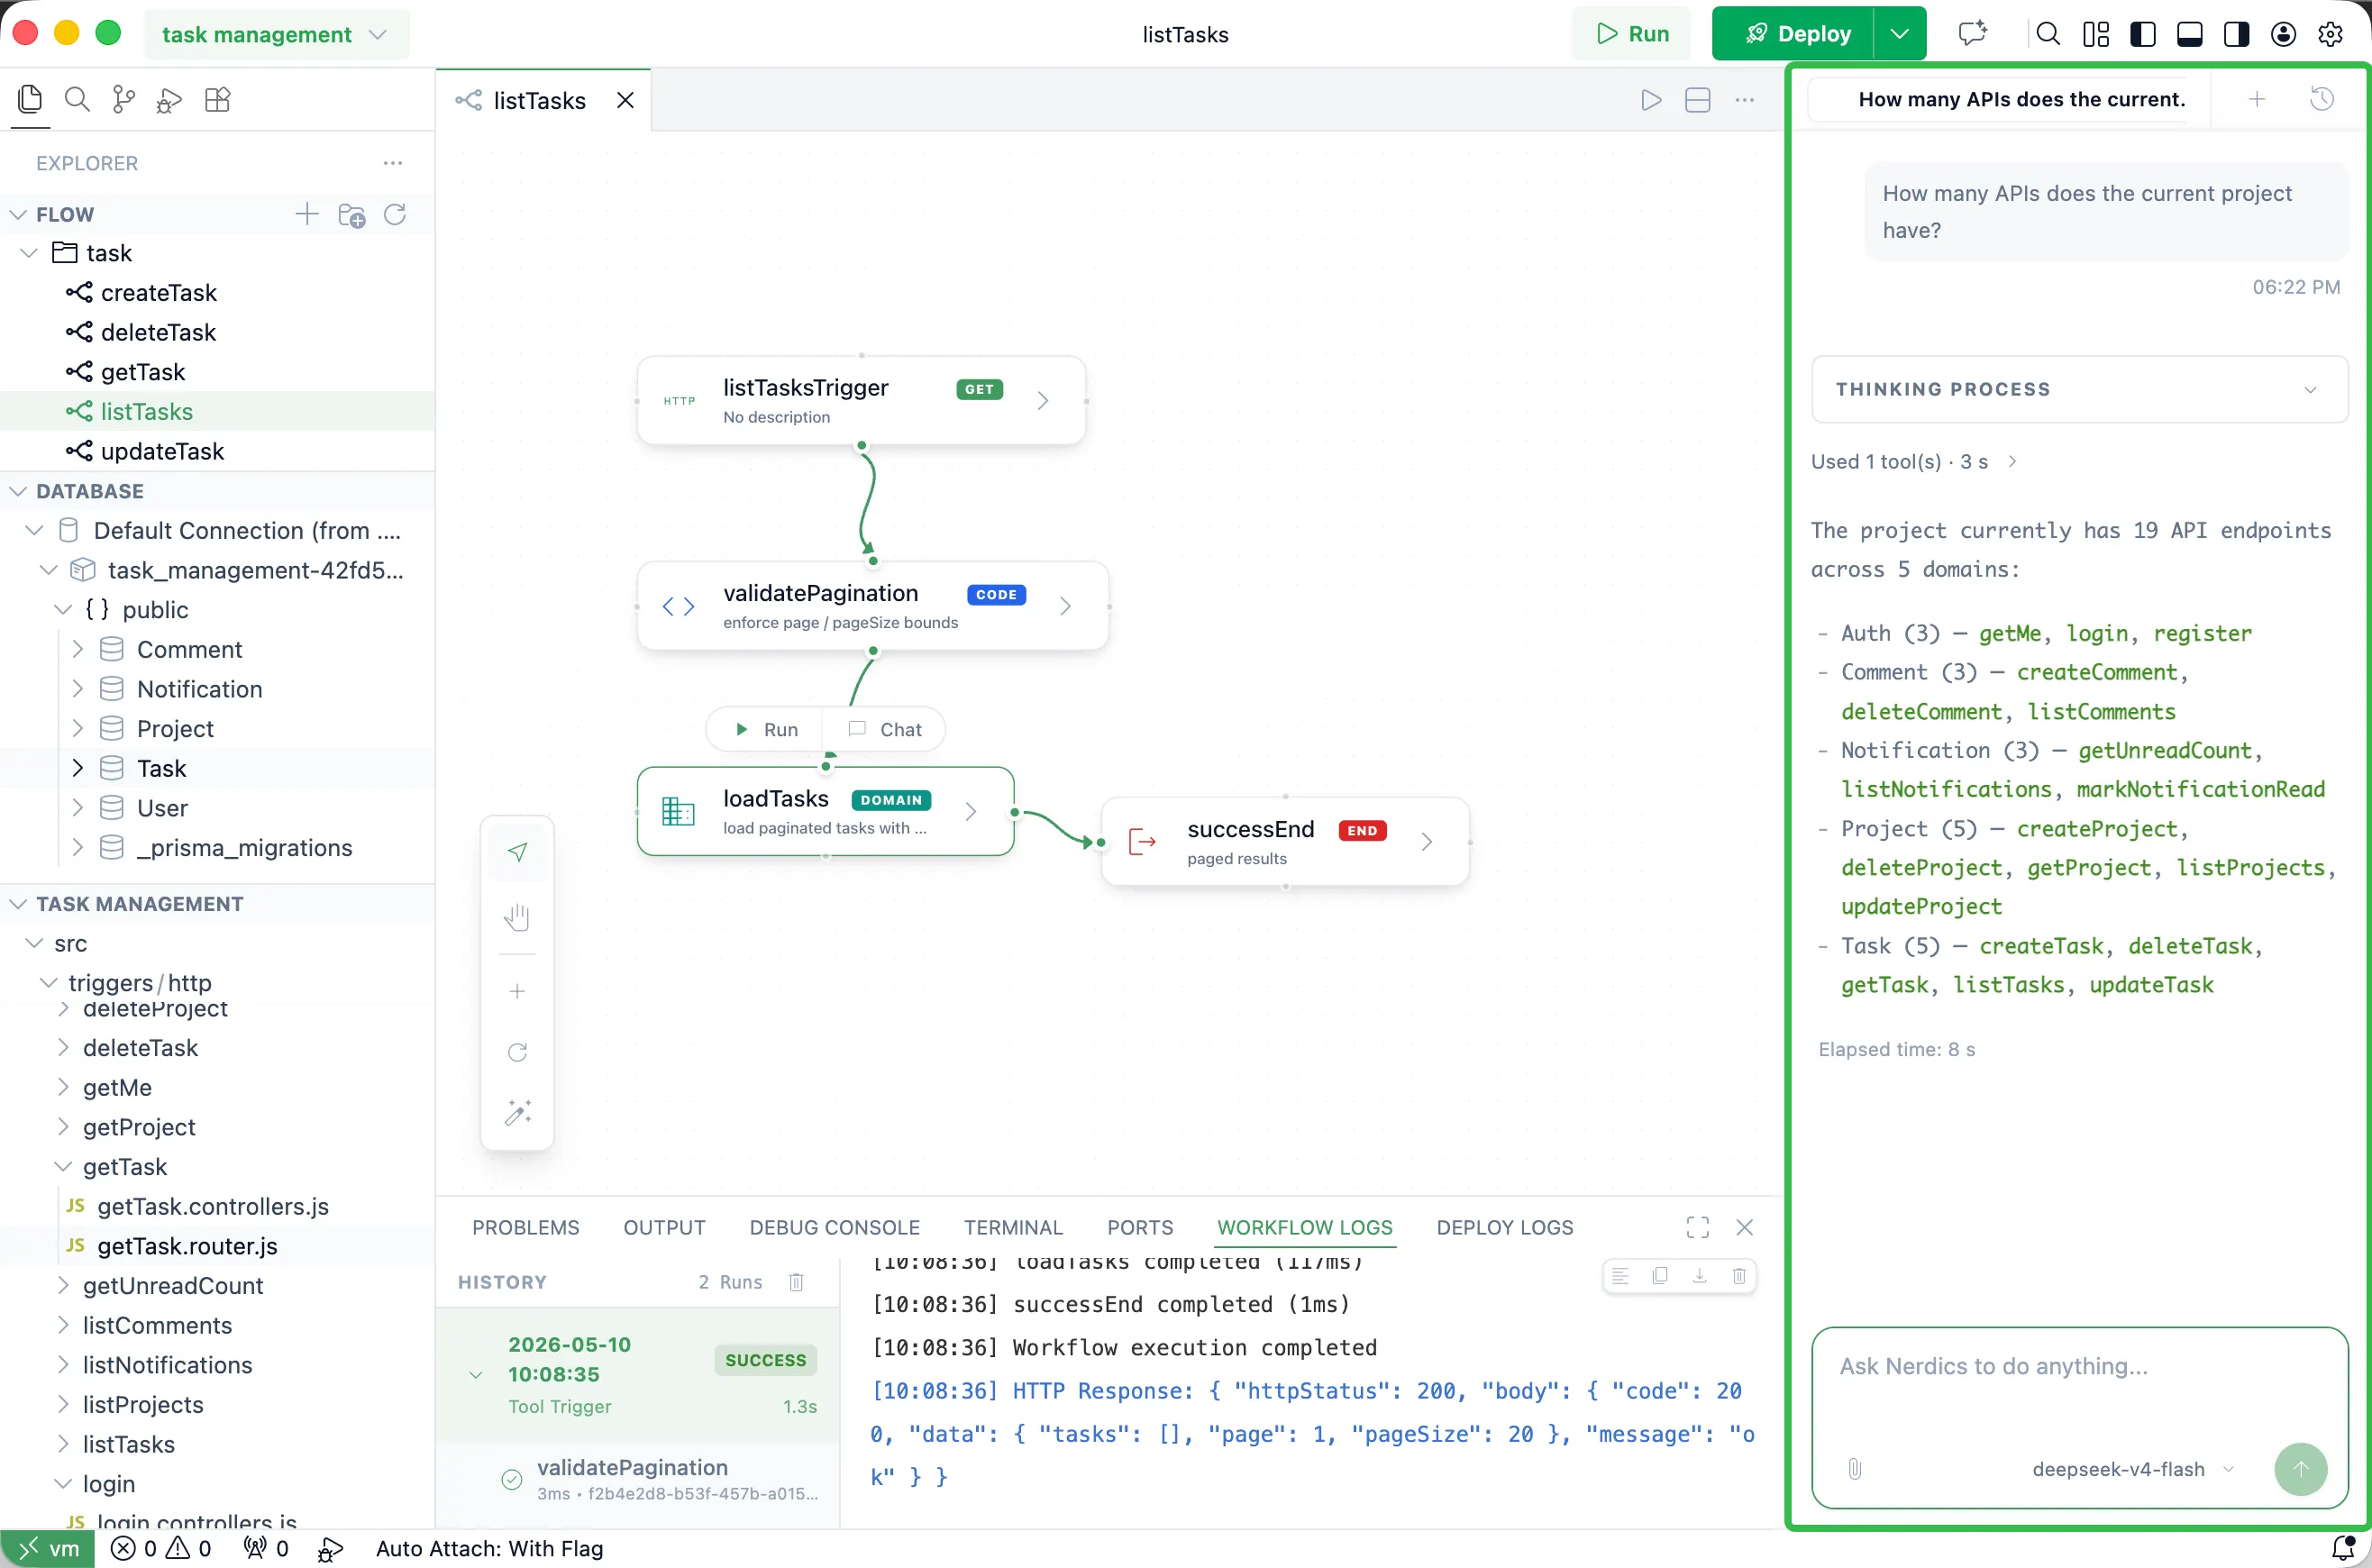This screenshot has height=1568, width=2372.
Task: Reset canvas view with refresh tool
Action: point(517,1052)
